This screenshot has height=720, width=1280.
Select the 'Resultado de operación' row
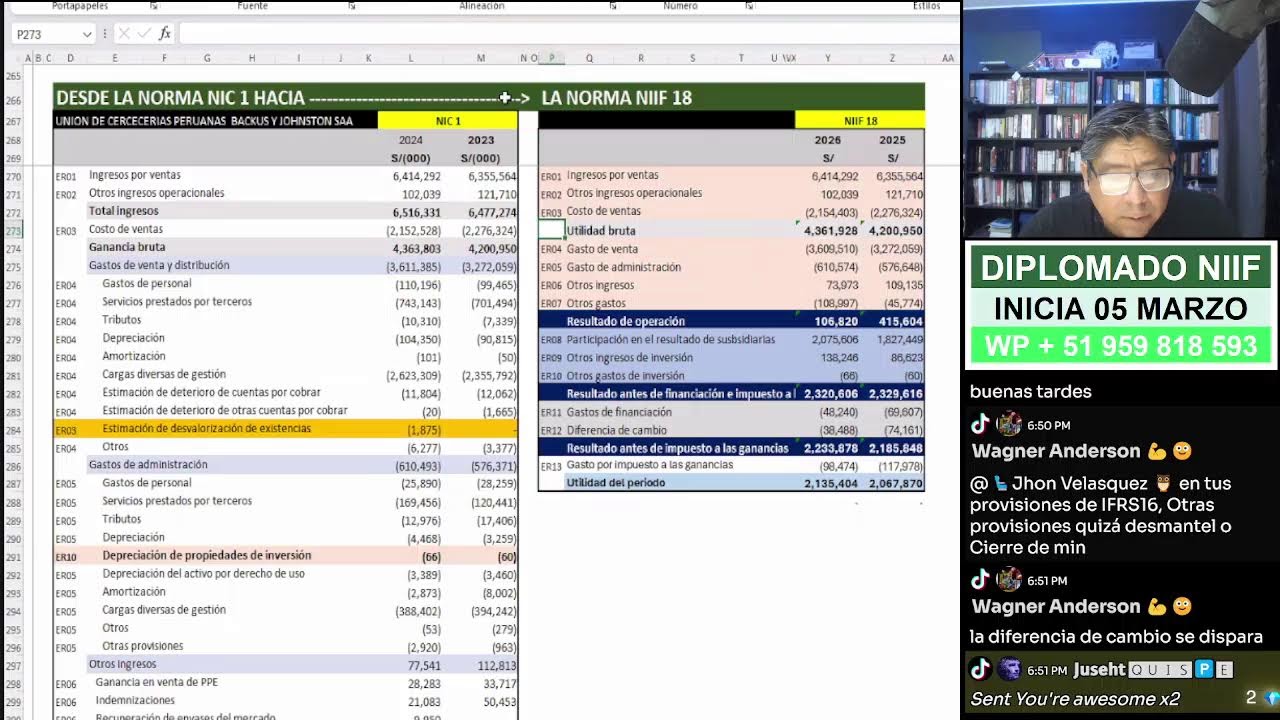731,321
